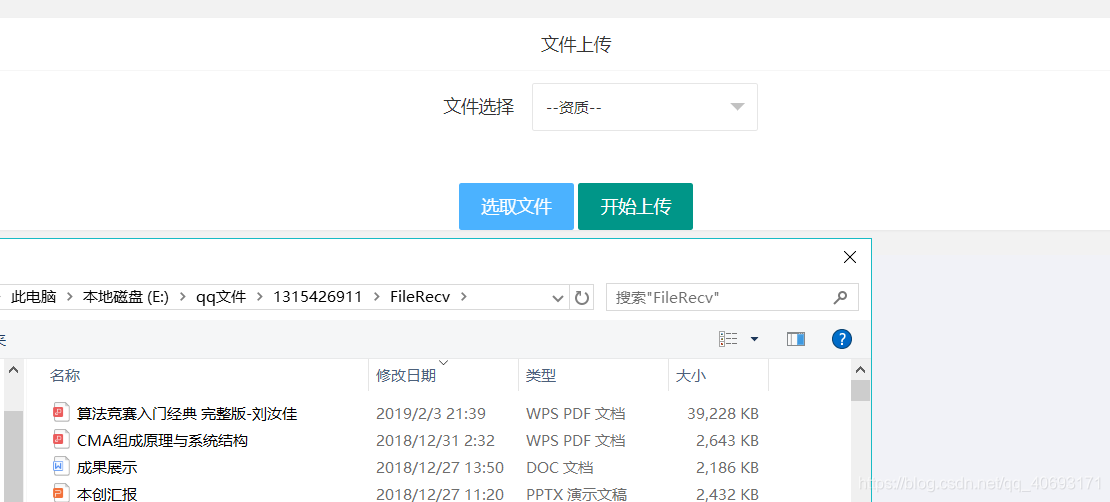Screen dimensions: 1110x502
Task: Click the DOC 文档 type cell
Action: pos(559,467)
